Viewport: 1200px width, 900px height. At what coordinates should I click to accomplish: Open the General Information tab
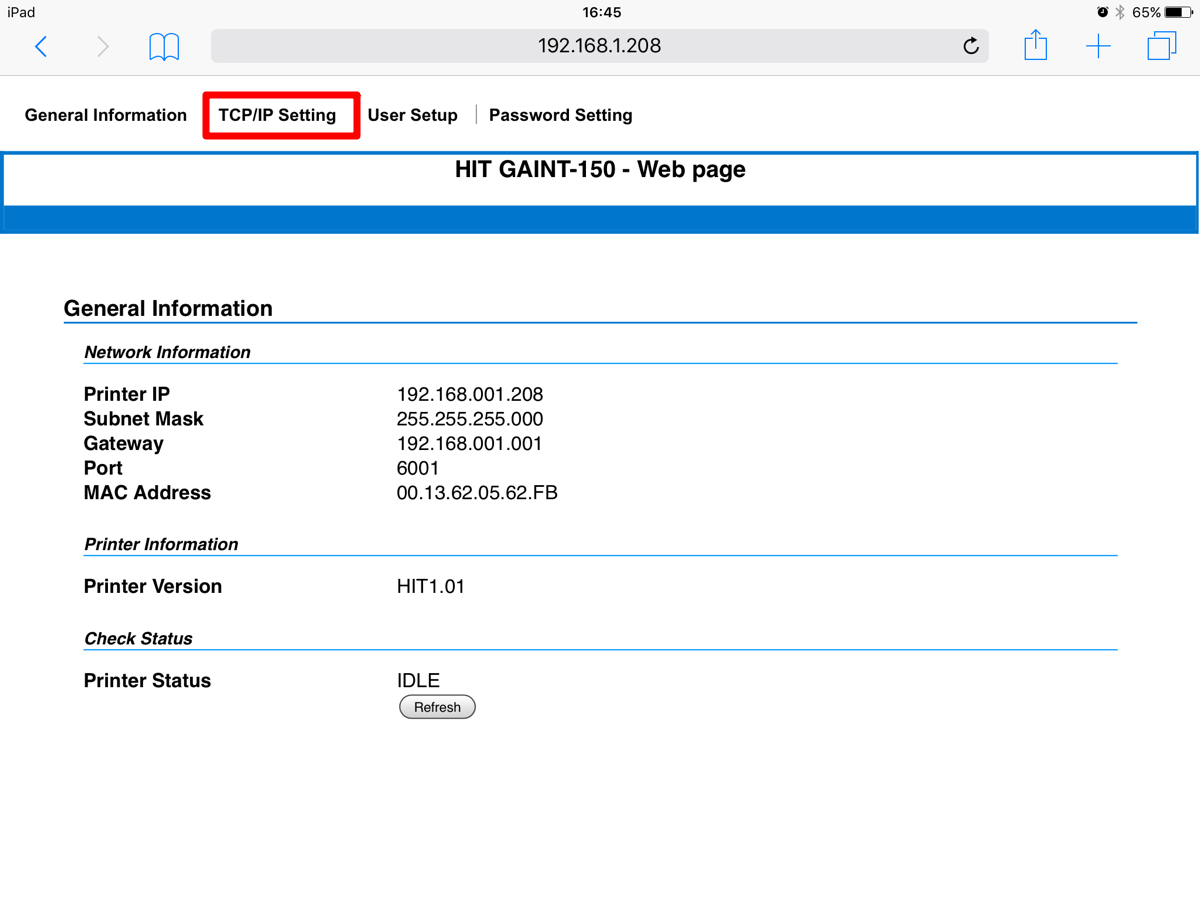coord(106,115)
